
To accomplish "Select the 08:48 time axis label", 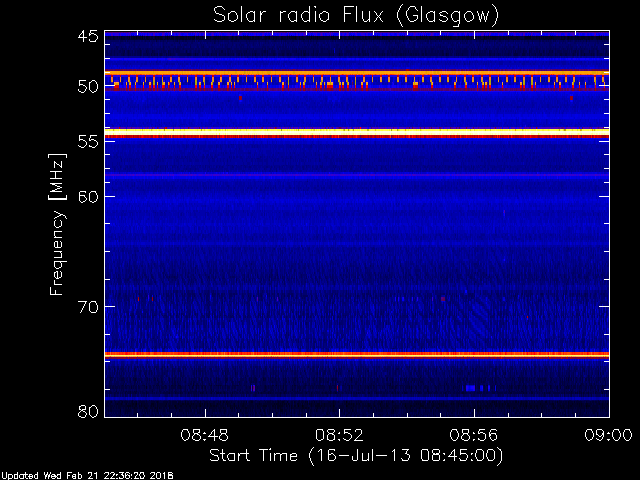I will coord(205,436).
